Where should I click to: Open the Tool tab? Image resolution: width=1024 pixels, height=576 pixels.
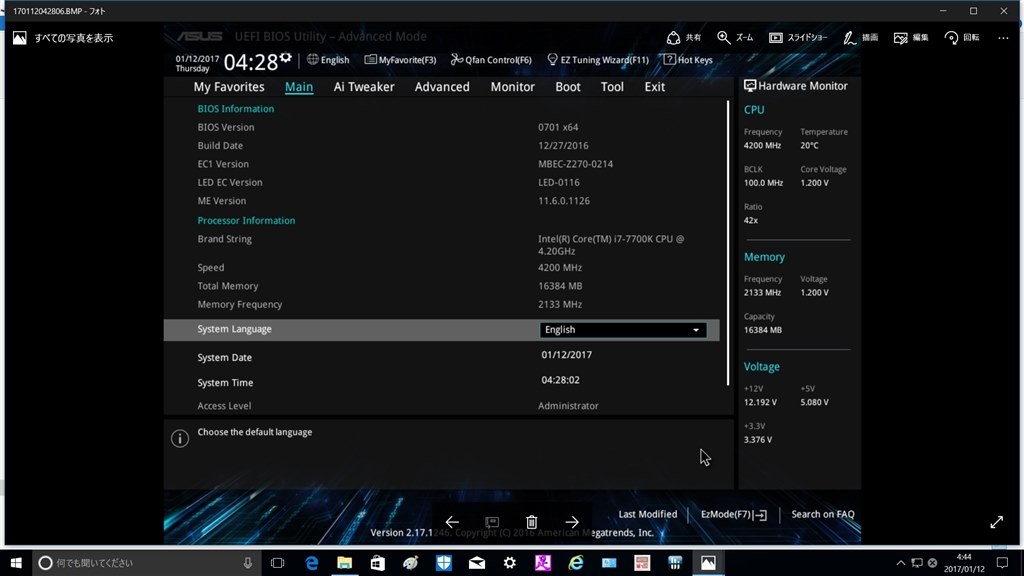[612, 87]
